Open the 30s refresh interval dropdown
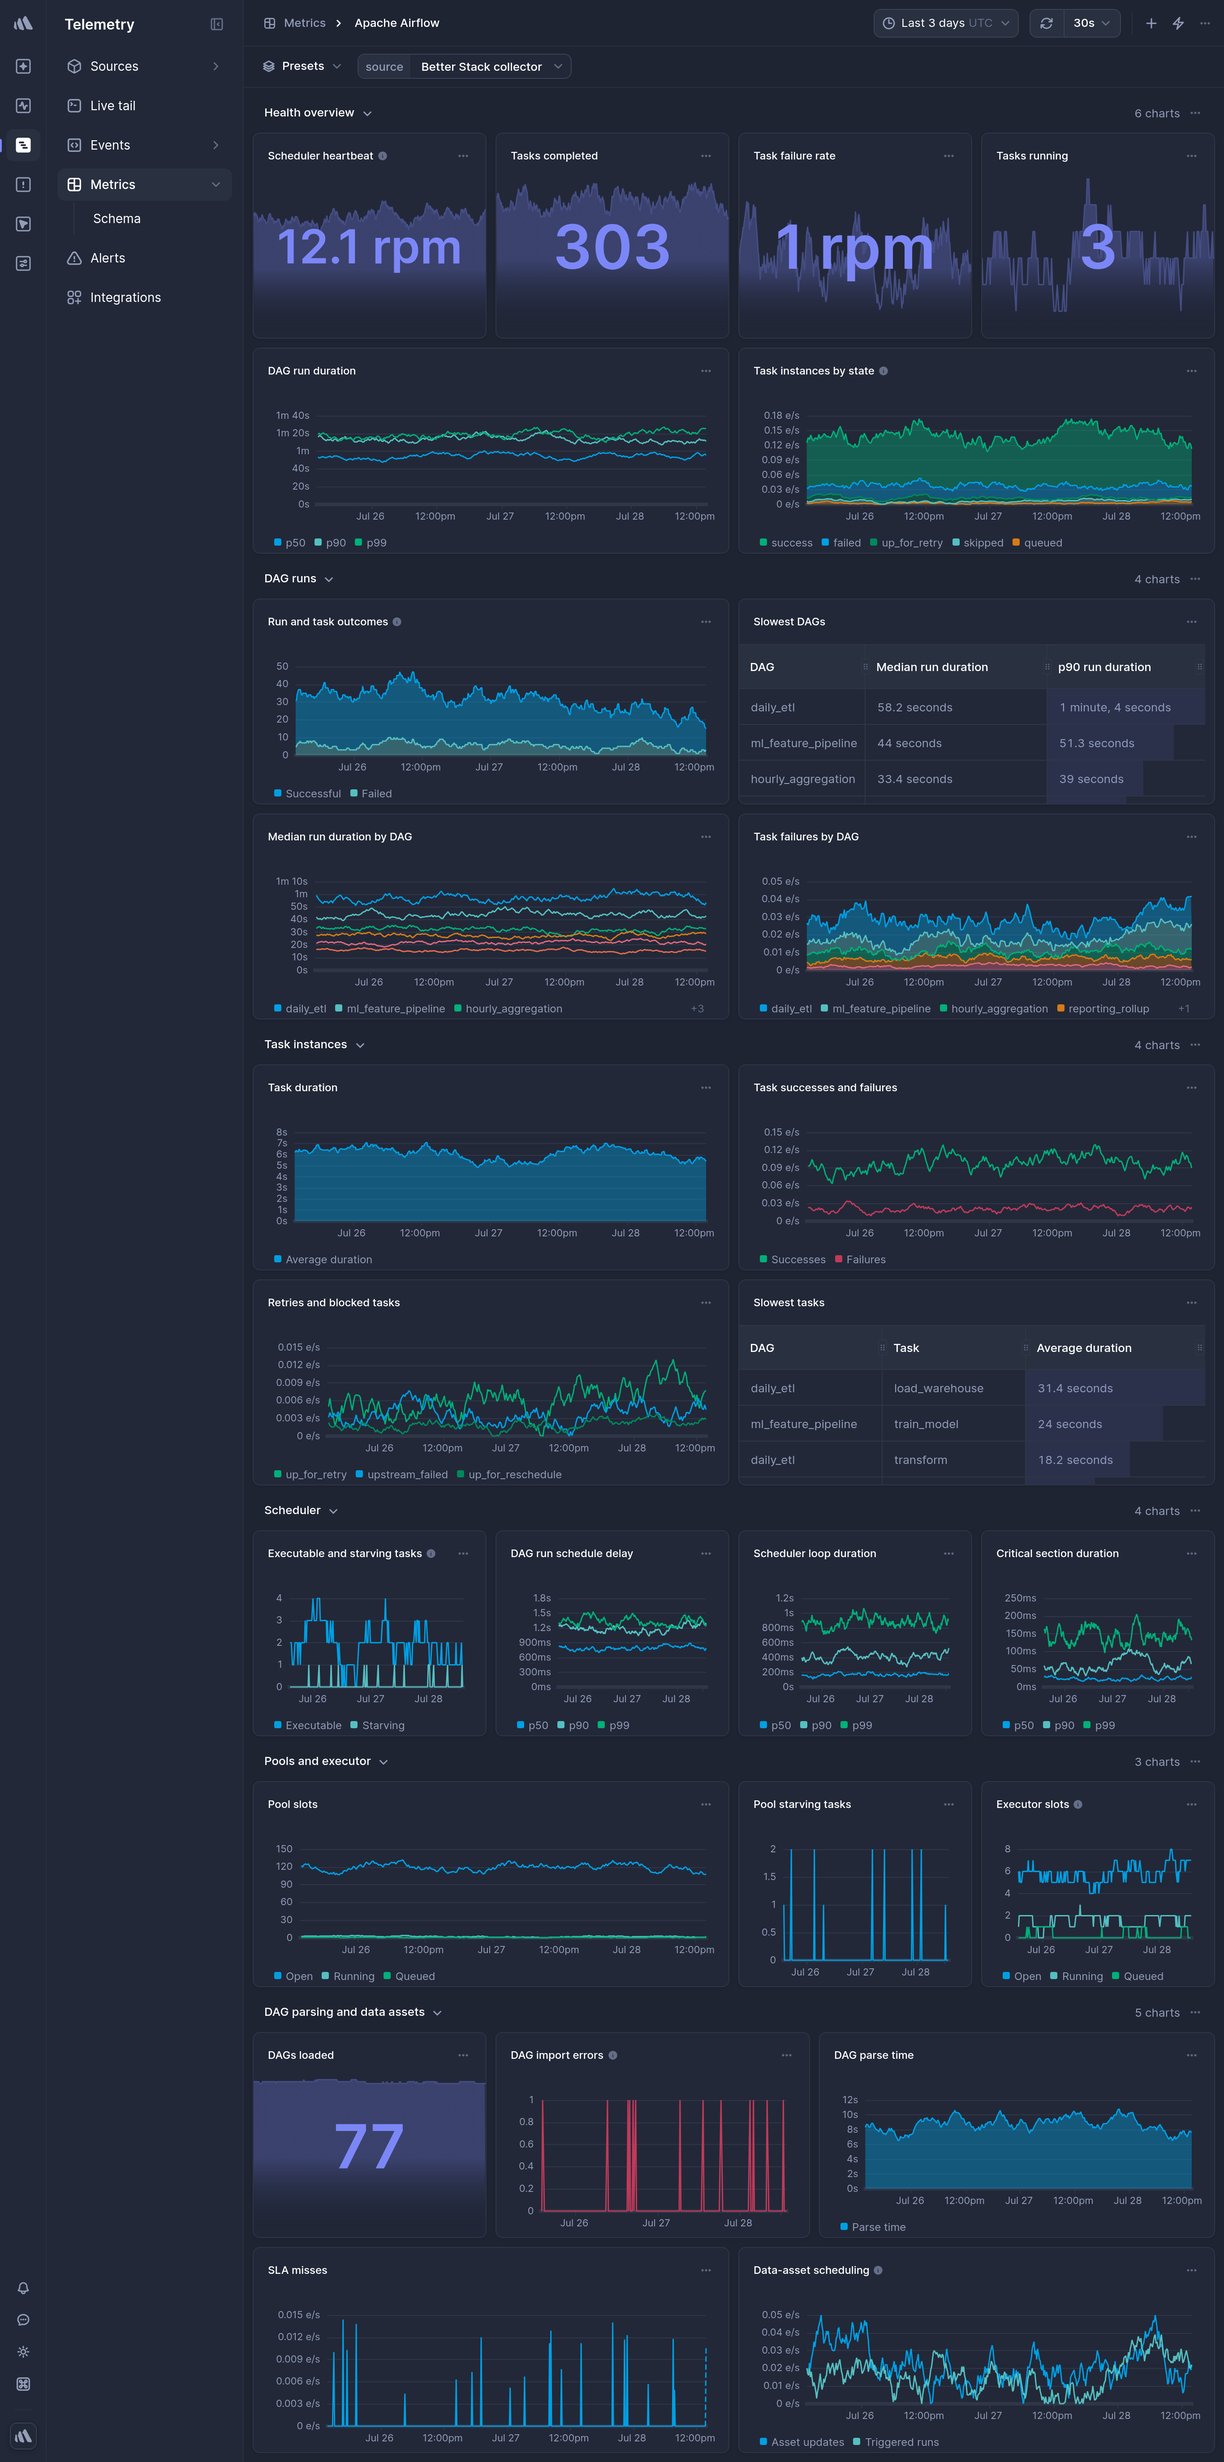This screenshot has height=2462, width=1224. click(x=1091, y=23)
